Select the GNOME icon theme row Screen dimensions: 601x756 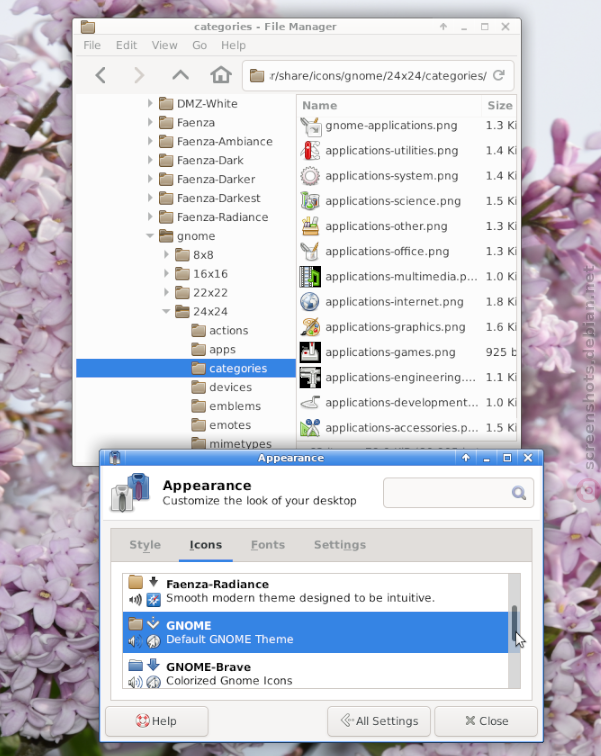pos(316,632)
